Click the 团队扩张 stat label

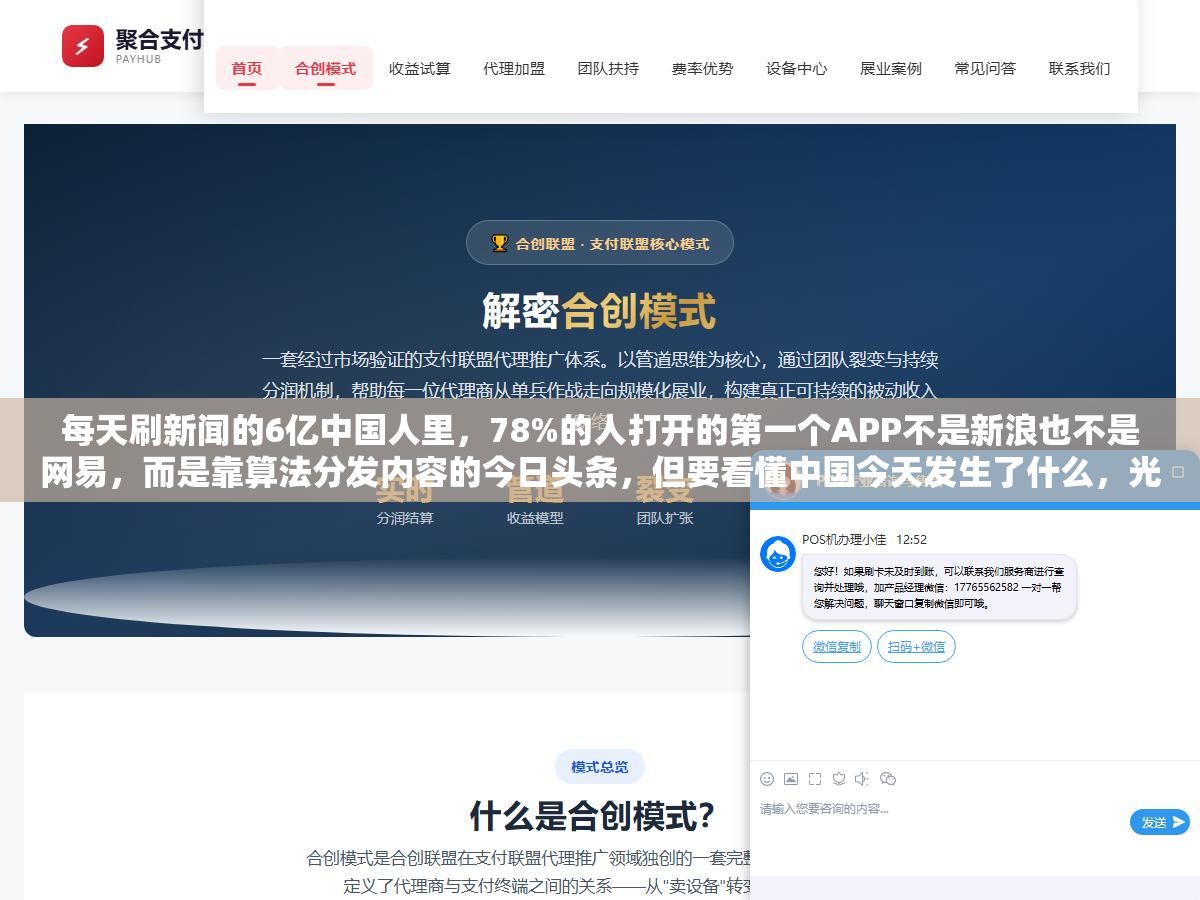point(665,518)
